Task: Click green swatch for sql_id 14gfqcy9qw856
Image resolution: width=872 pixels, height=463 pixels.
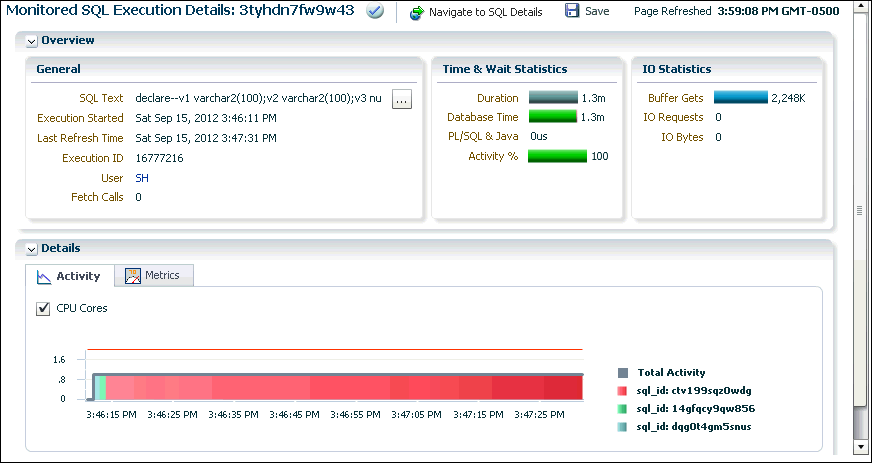Action: 623,408
